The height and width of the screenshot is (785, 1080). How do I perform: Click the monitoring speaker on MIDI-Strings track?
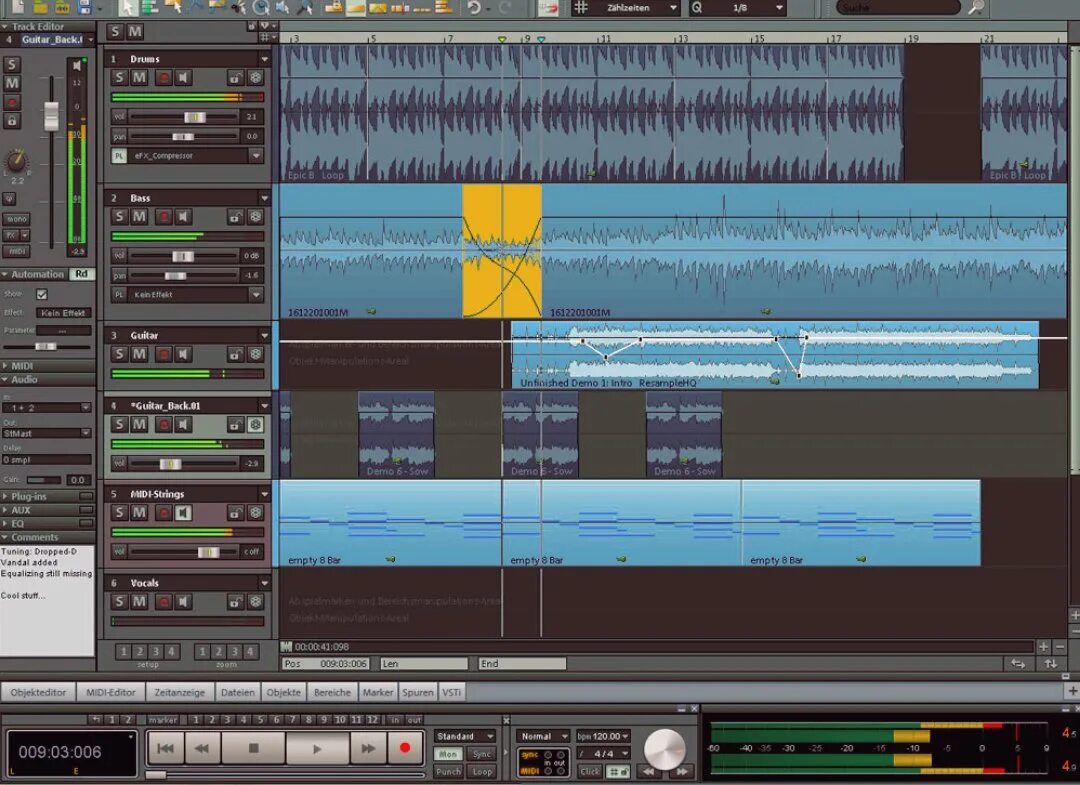click(183, 512)
